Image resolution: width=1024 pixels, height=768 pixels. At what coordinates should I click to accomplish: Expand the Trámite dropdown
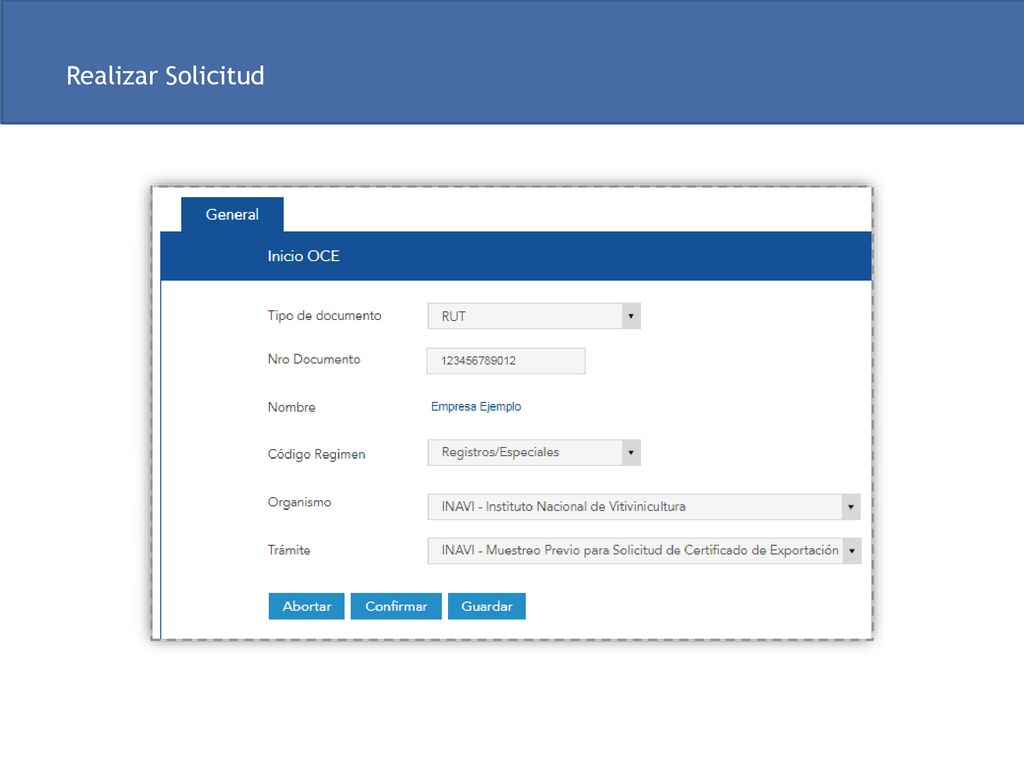pyautogui.click(x=644, y=551)
